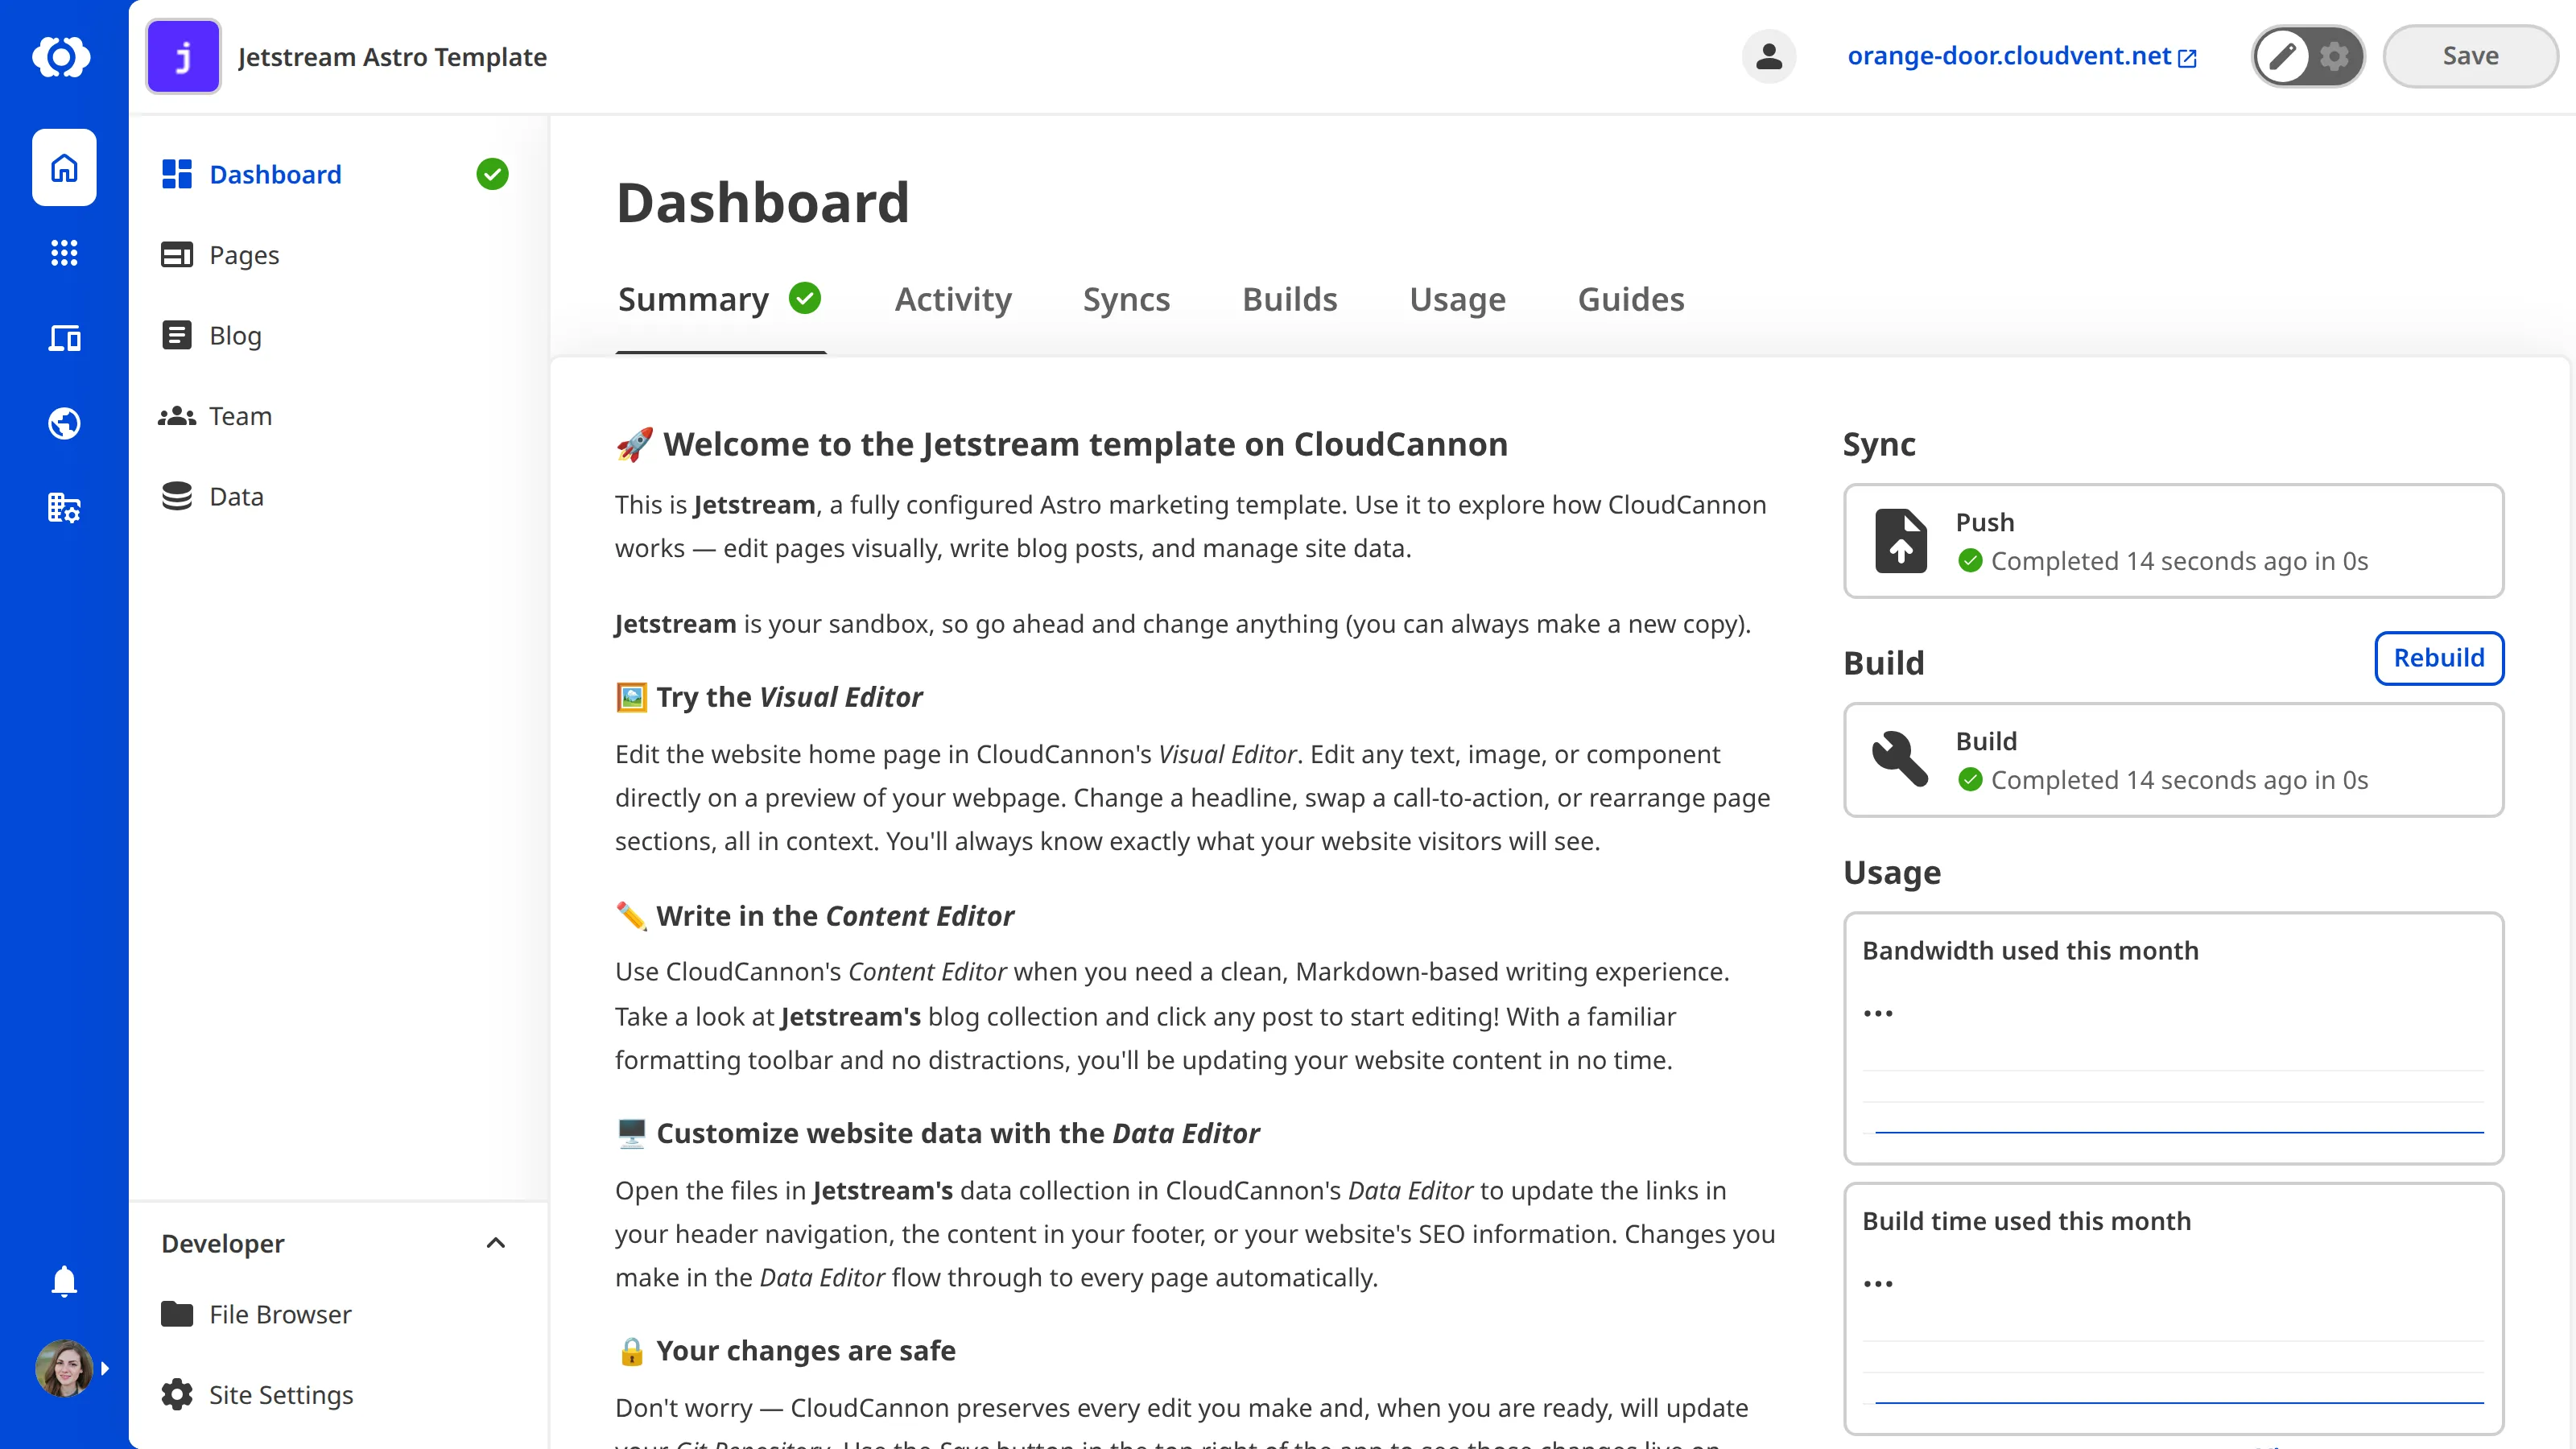
Task: Open the Bandwidth used this month overflow menu
Action: pos(1879,1012)
